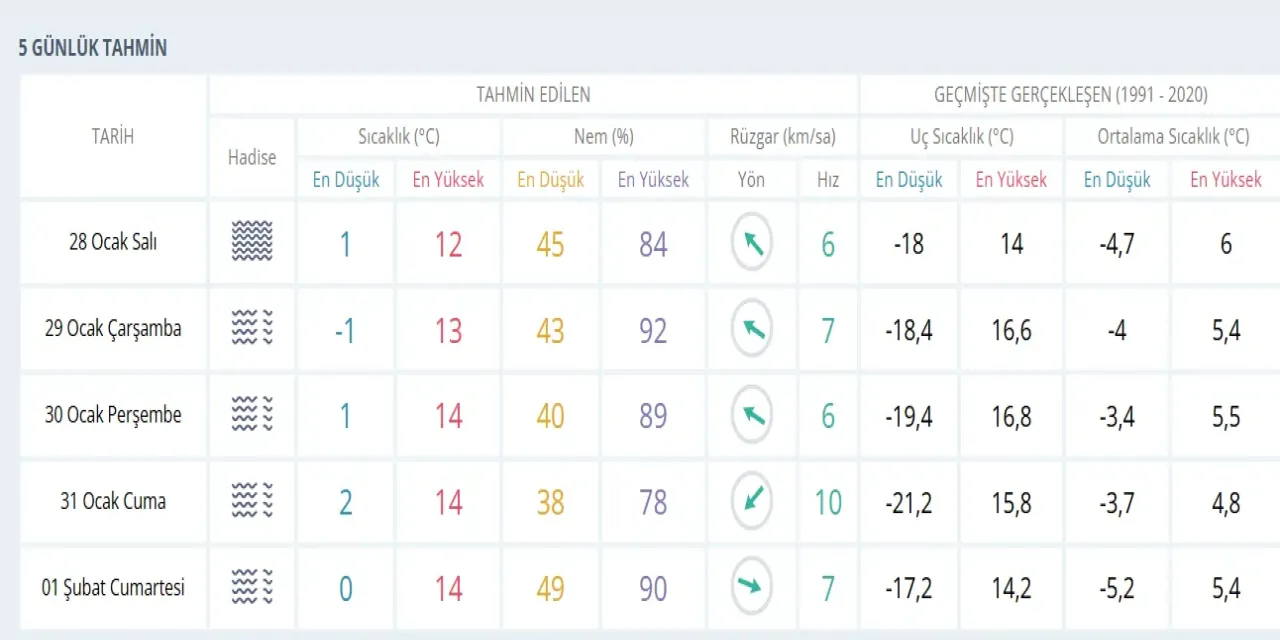Screen dimensions: 1280x640
Task: Click the Uç Sıcaklık (°C) header
Action: coord(961,137)
